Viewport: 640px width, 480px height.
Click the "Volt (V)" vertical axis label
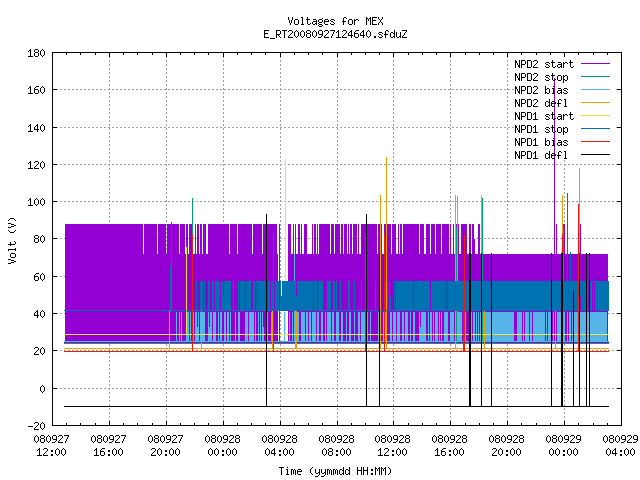coord(12,240)
